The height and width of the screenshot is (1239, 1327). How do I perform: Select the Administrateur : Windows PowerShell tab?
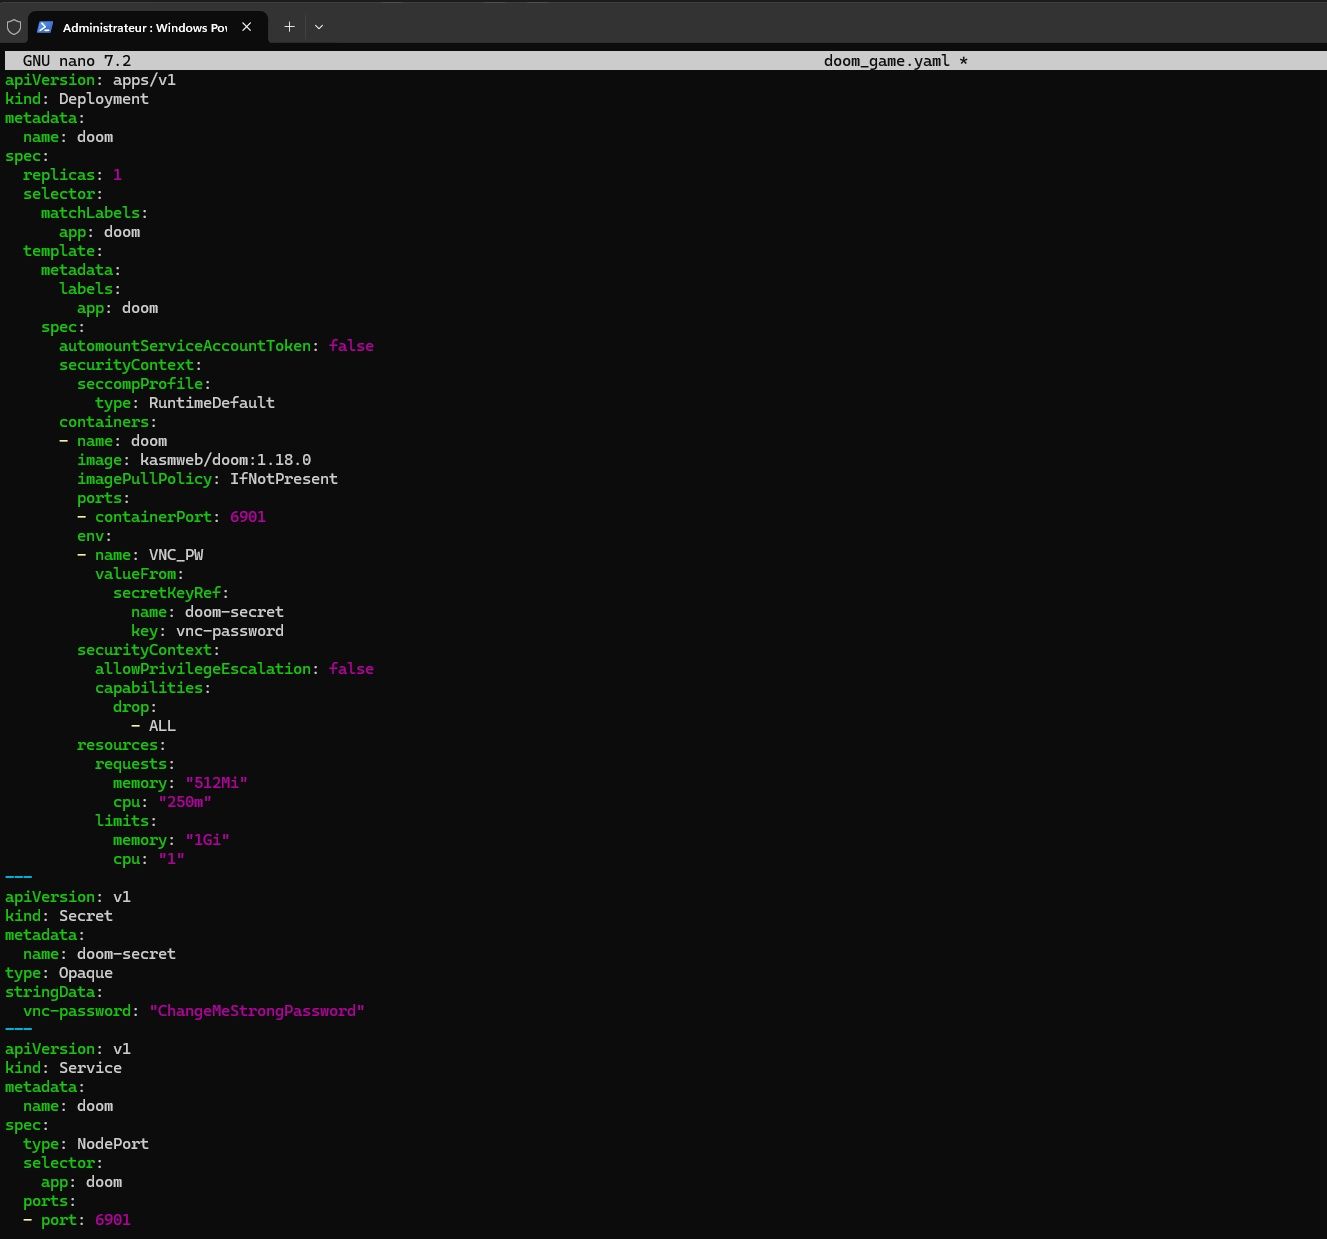(x=148, y=27)
